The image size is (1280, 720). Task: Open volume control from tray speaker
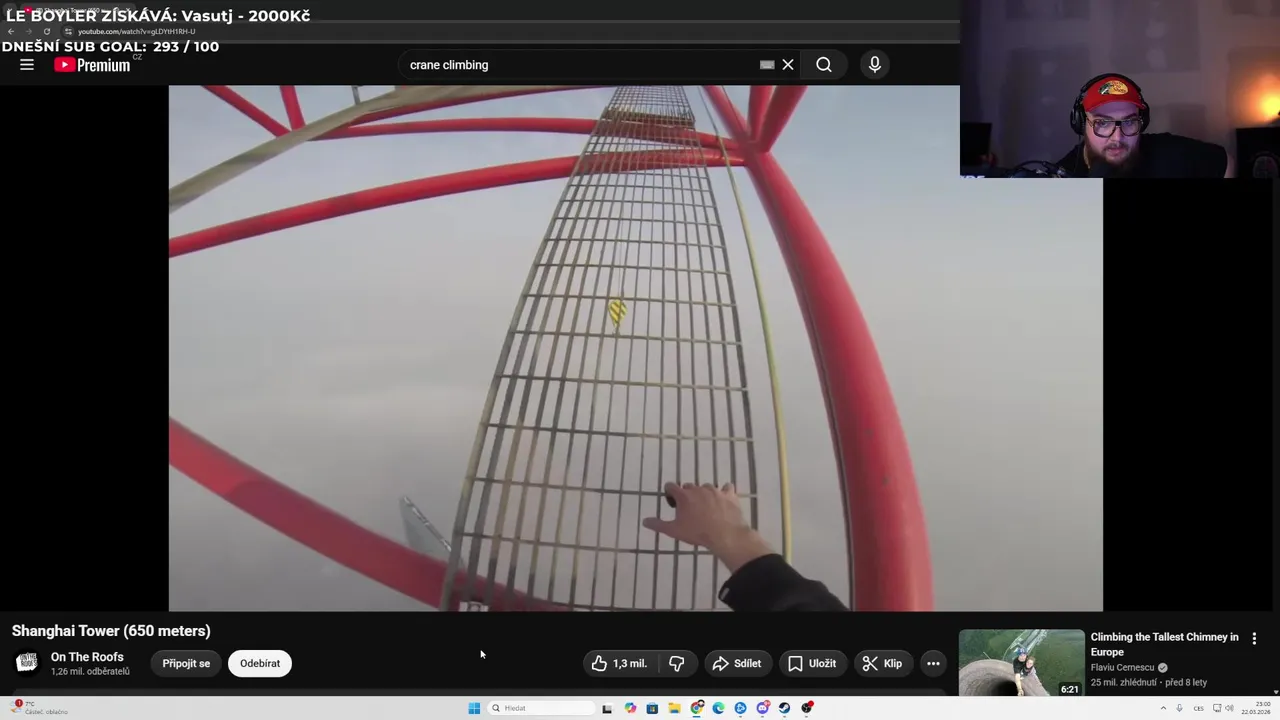pyautogui.click(x=1230, y=708)
